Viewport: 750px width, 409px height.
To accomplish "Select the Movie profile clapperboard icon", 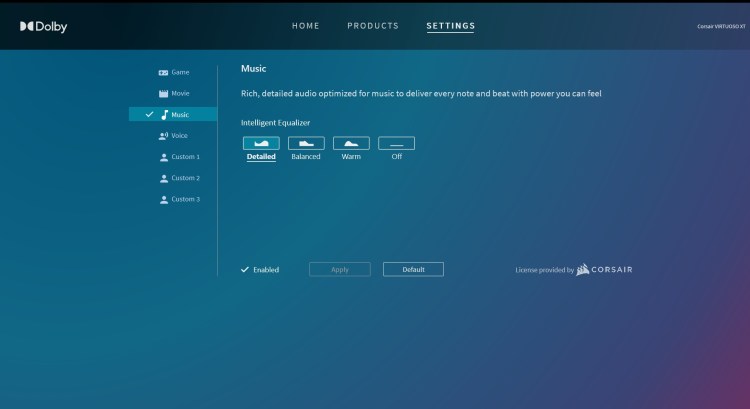I will (164, 93).
